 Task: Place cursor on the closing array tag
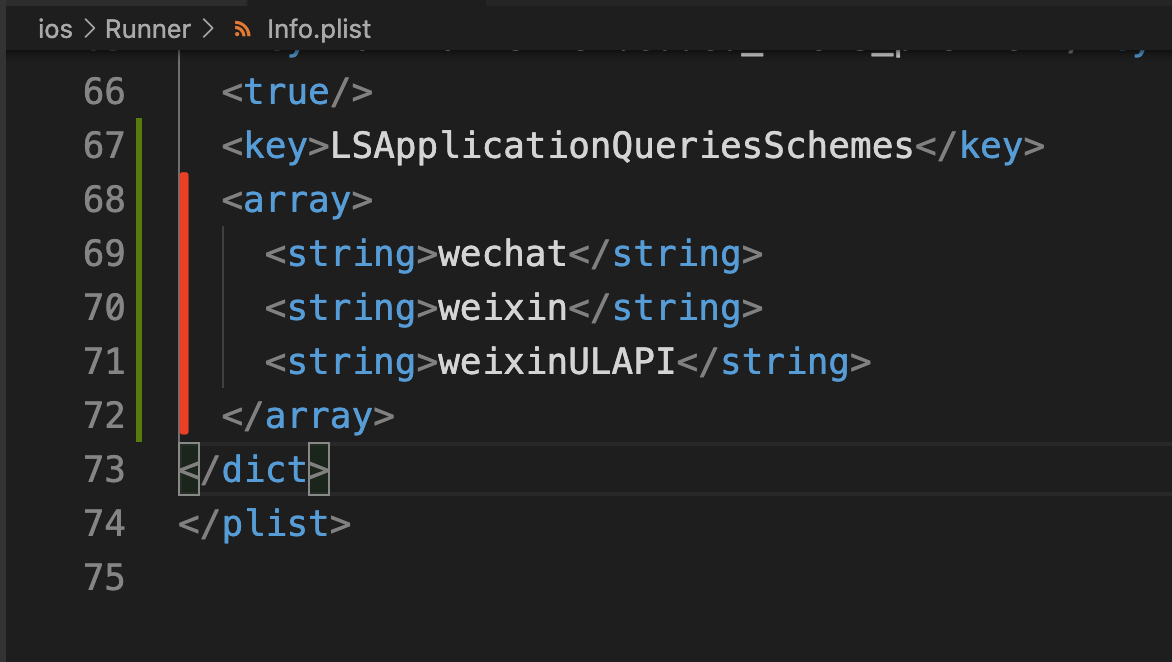click(307, 415)
